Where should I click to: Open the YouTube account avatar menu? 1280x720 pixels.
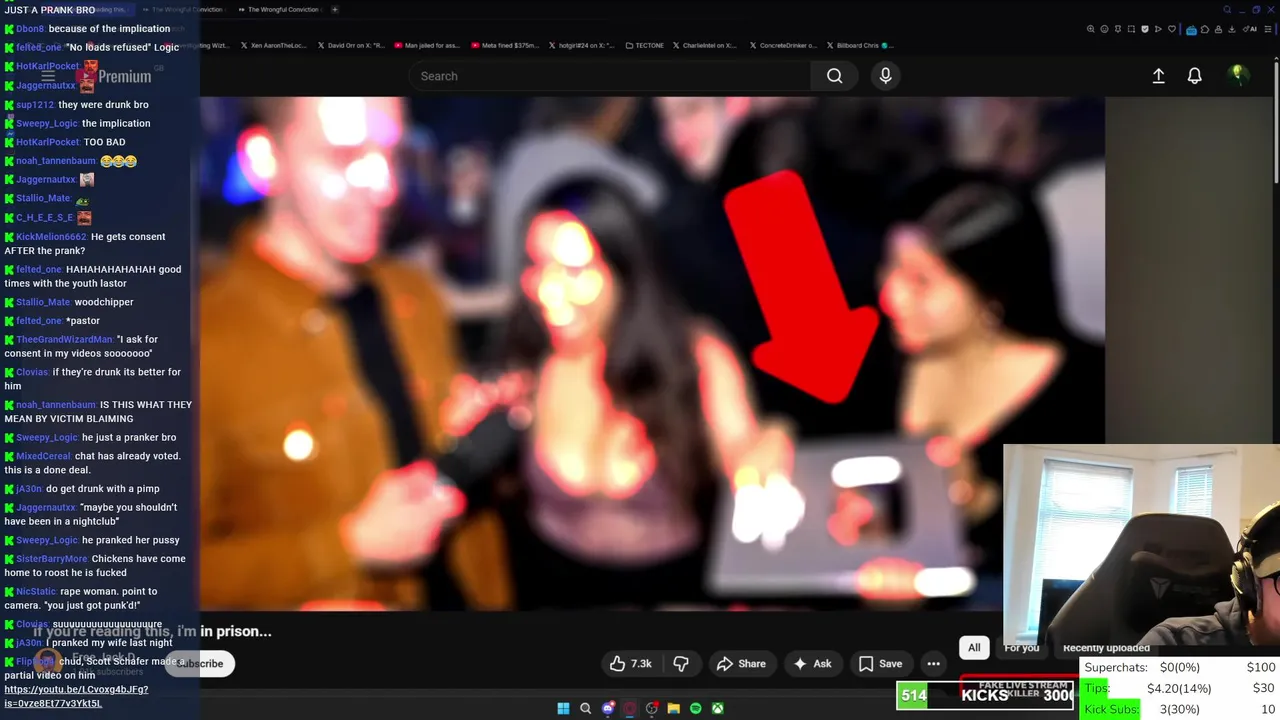click(1238, 75)
